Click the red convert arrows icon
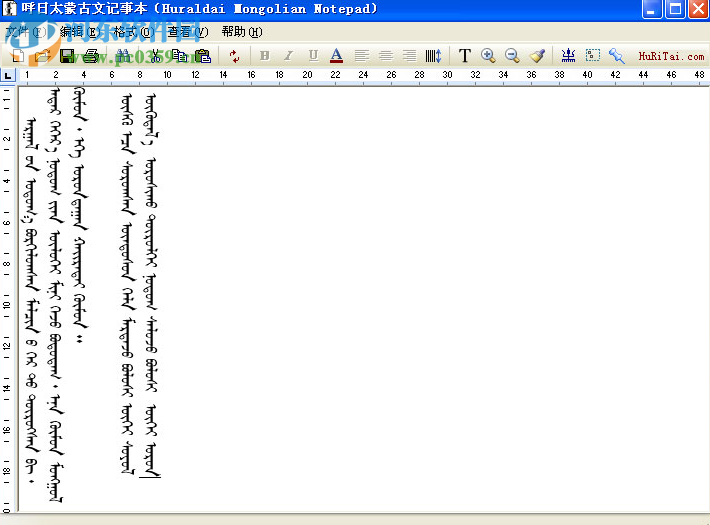 [234, 56]
